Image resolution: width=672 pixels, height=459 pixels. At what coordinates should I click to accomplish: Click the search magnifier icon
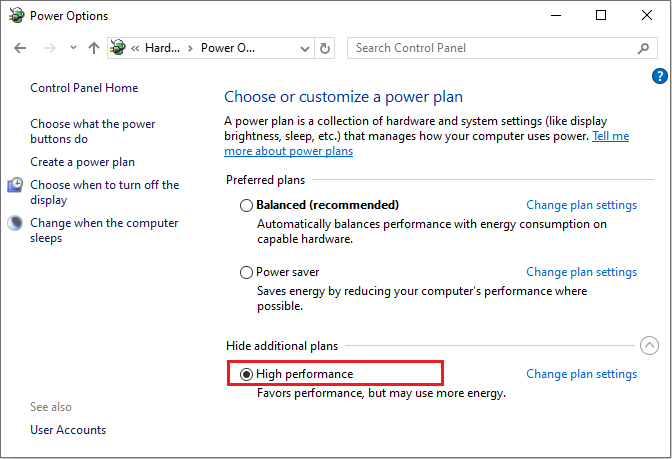(x=643, y=48)
